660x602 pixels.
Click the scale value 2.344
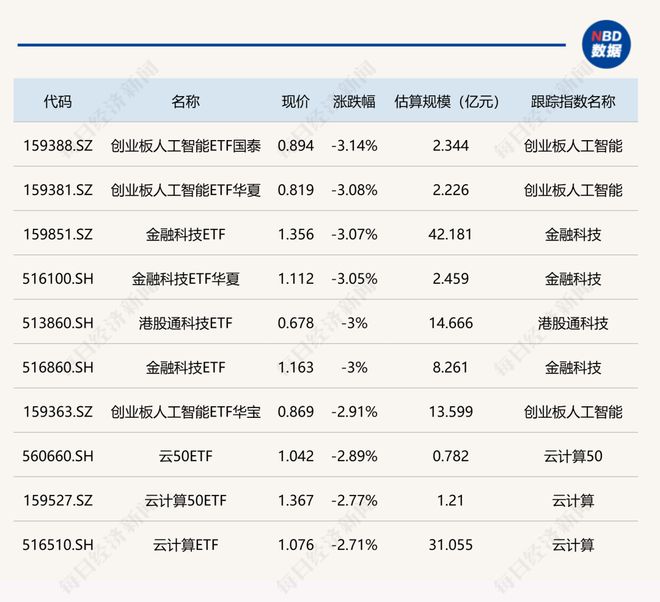coord(450,146)
